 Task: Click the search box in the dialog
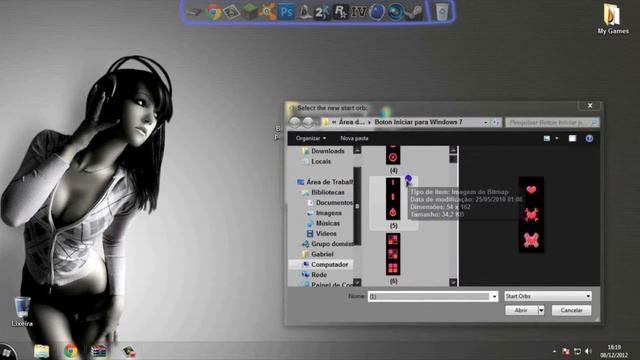click(552, 122)
